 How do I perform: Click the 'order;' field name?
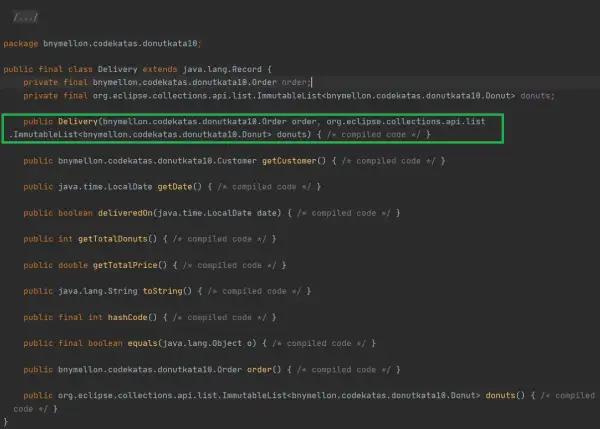[x=295, y=82]
